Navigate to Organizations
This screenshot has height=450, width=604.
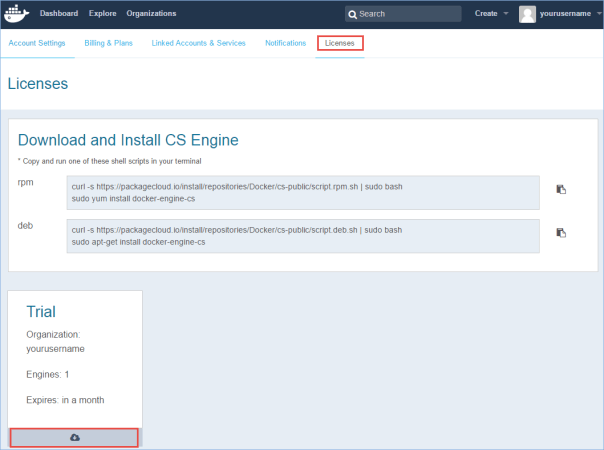[151, 14]
